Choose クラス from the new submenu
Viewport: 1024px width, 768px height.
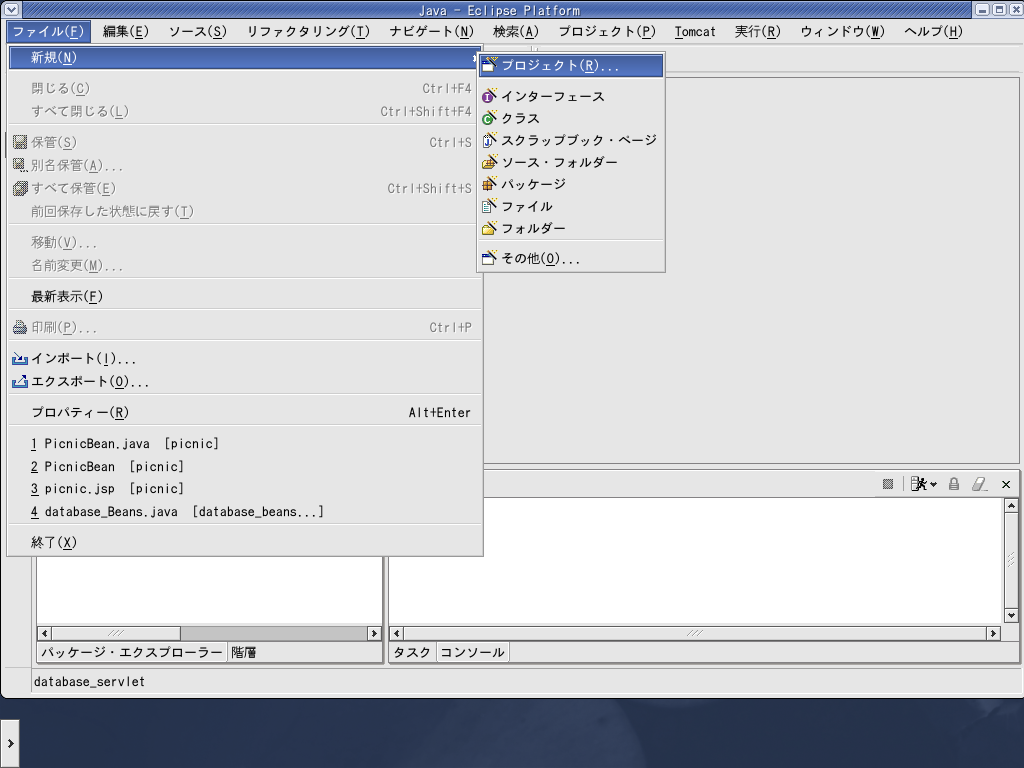pyautogui.click(x=571, y=118)
